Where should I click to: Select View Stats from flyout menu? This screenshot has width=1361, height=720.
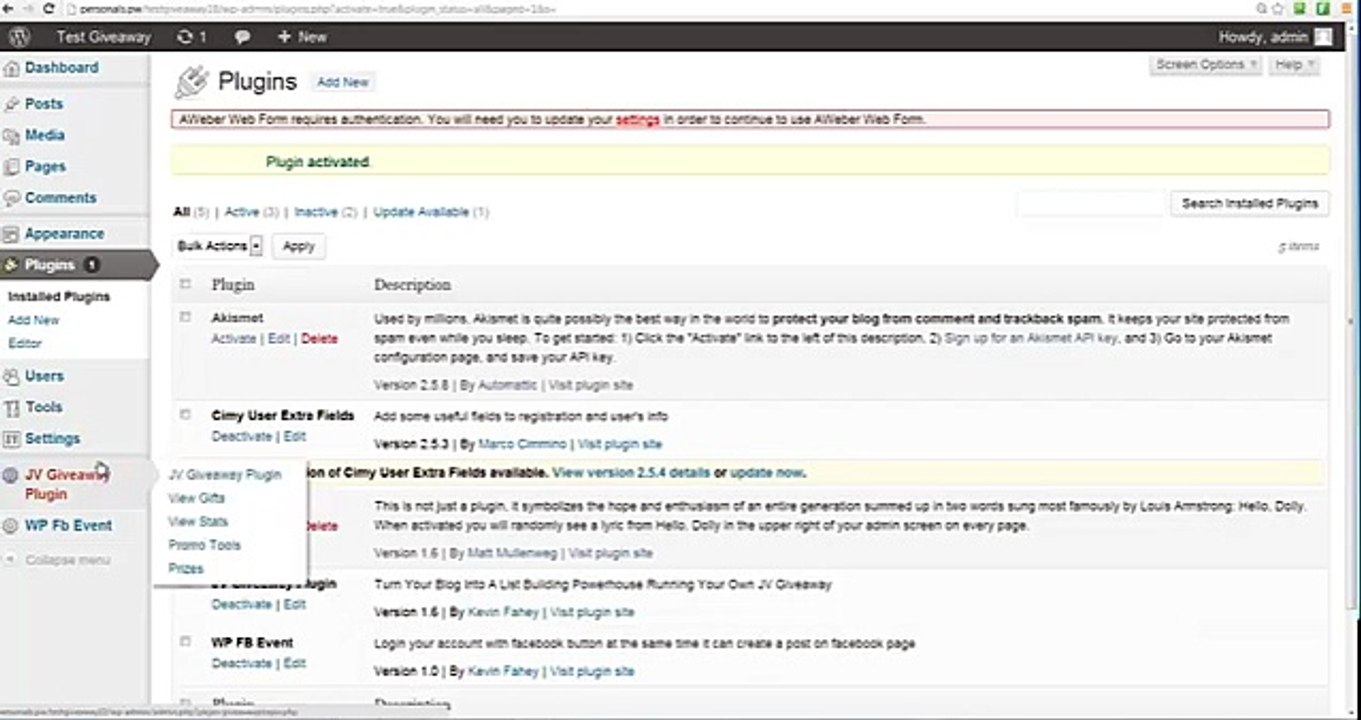(198, 522)
